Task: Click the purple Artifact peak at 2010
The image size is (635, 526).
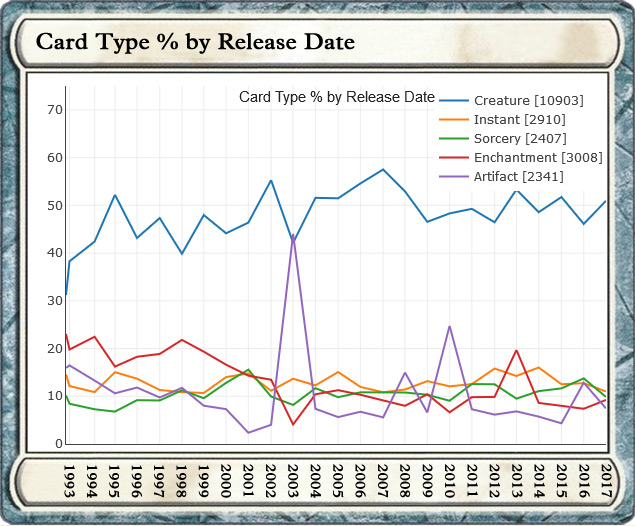Action: 450,326
